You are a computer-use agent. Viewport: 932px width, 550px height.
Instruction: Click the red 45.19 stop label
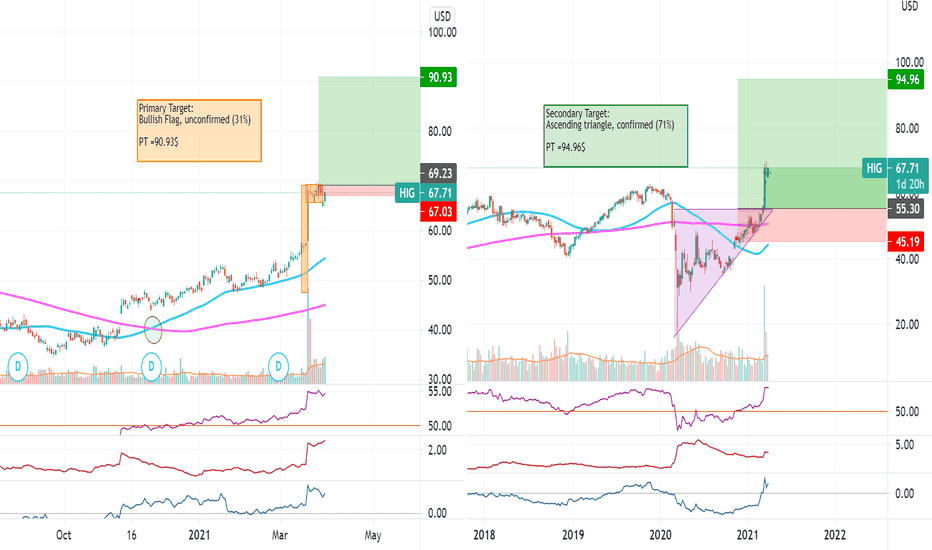click(x=906, y=241)
